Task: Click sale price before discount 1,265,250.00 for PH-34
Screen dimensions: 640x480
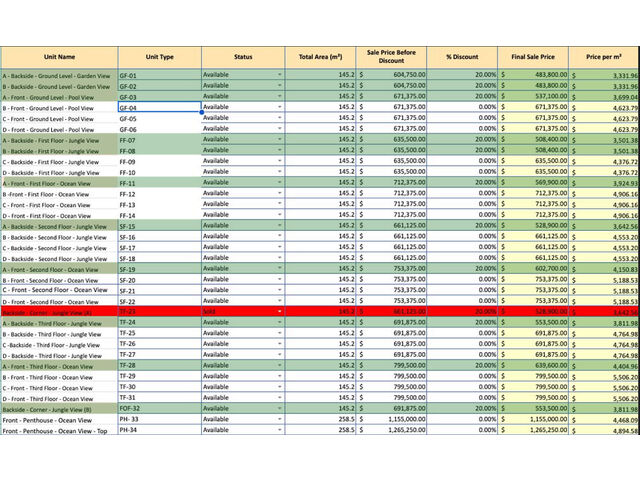Action: pyautogui.click(x=391, y=430)
